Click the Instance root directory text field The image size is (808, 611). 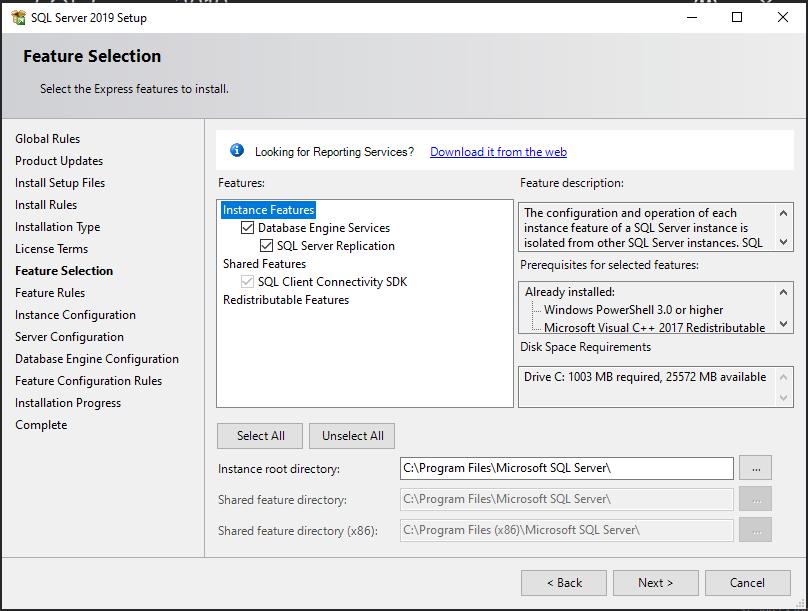pos(566,468)
